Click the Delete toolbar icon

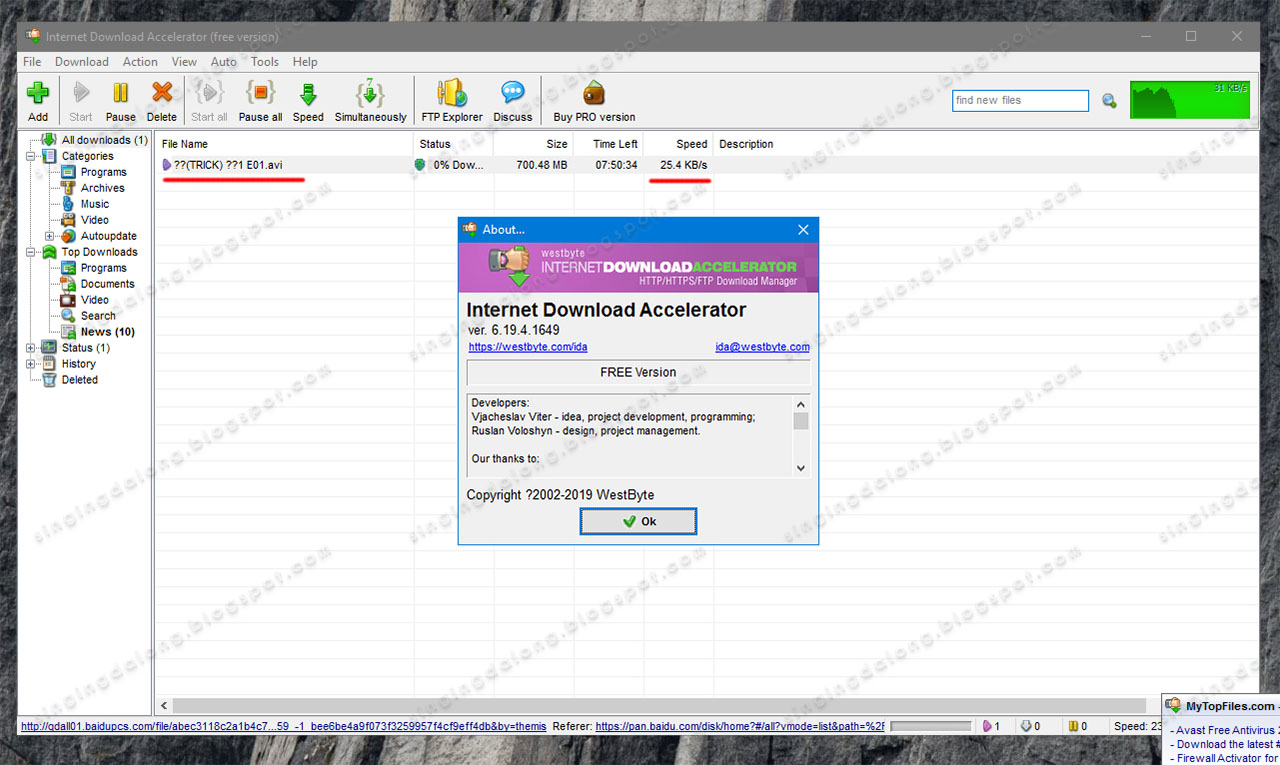[x=162, y=94]
